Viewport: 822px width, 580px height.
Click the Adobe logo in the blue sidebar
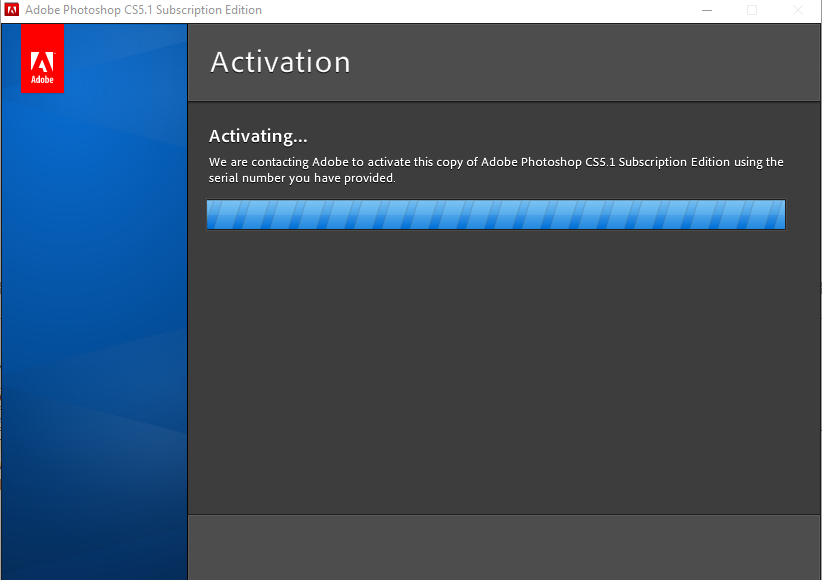click(42, 58)
